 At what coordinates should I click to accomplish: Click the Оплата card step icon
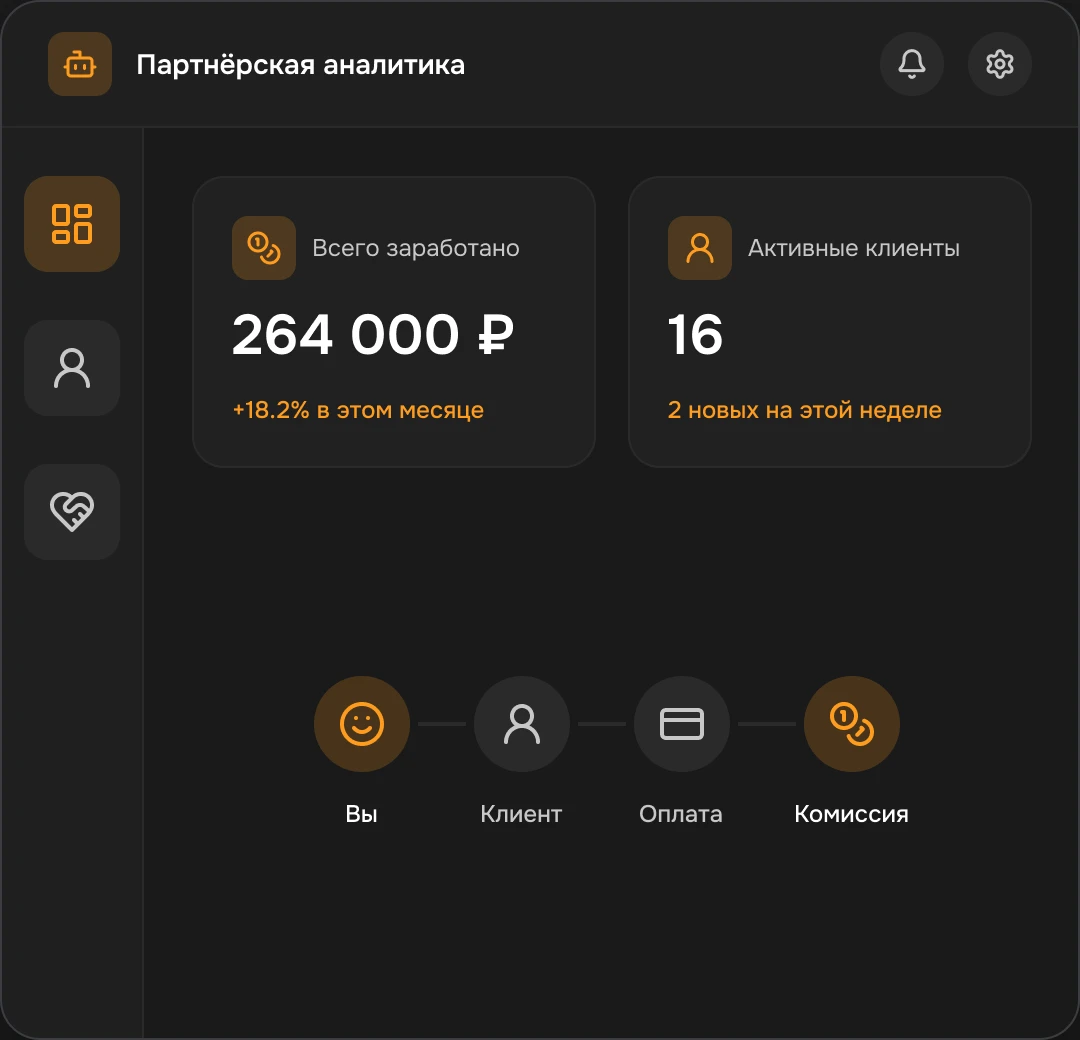point(682,724)
